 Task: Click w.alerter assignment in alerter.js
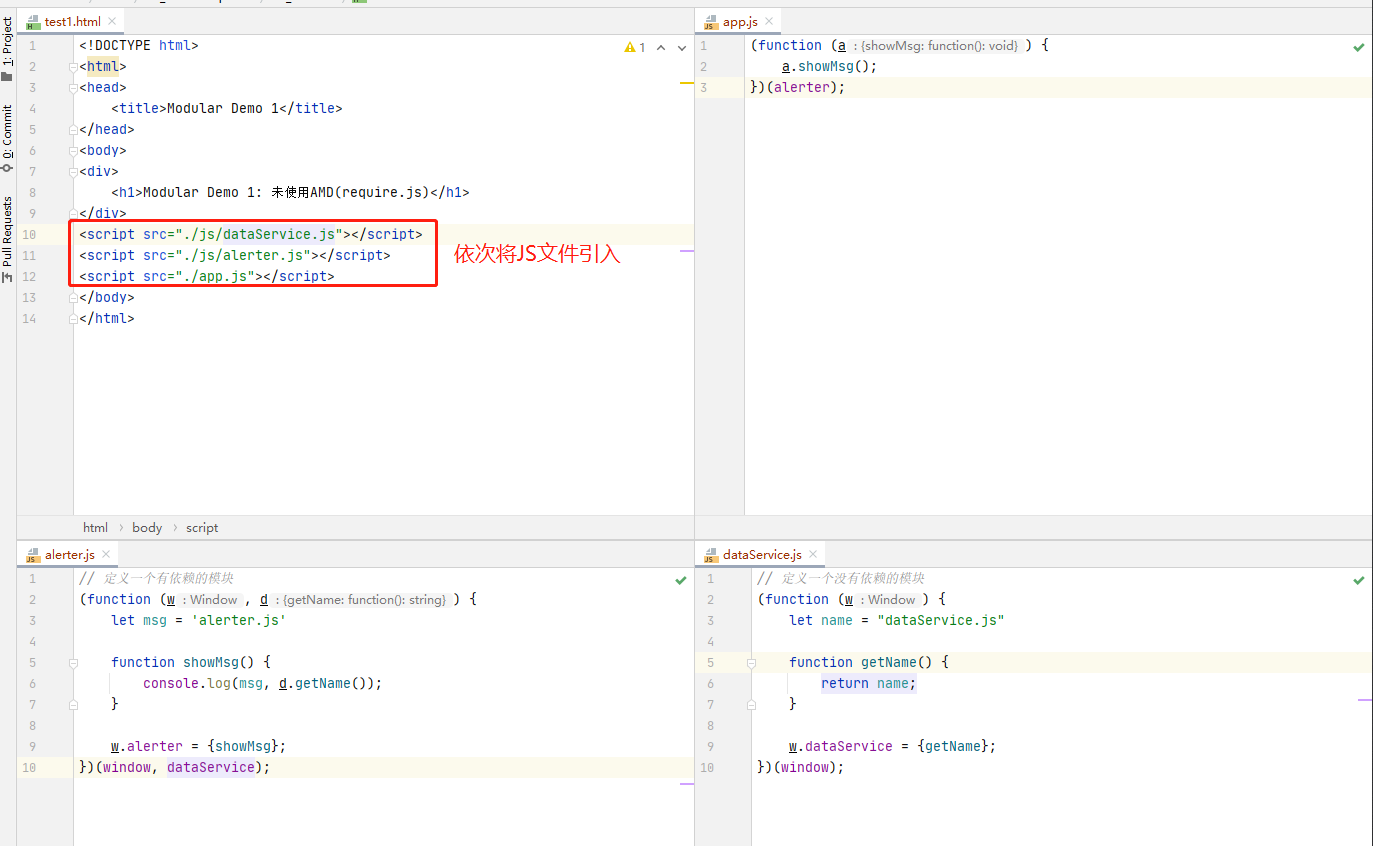click(x=198, y=747)
